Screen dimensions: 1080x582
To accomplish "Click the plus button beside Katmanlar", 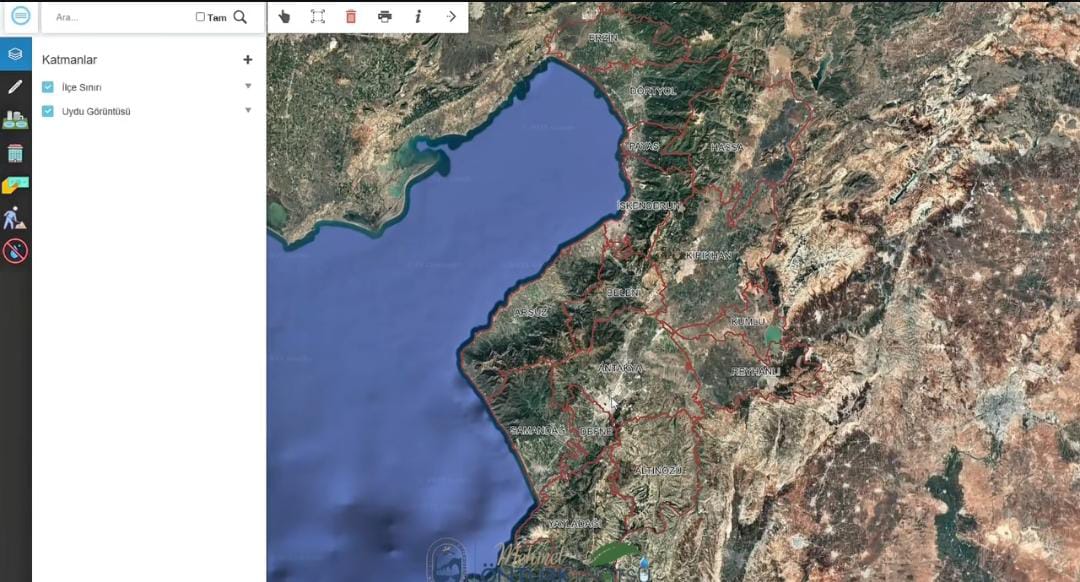I will [x=248, y=59].
